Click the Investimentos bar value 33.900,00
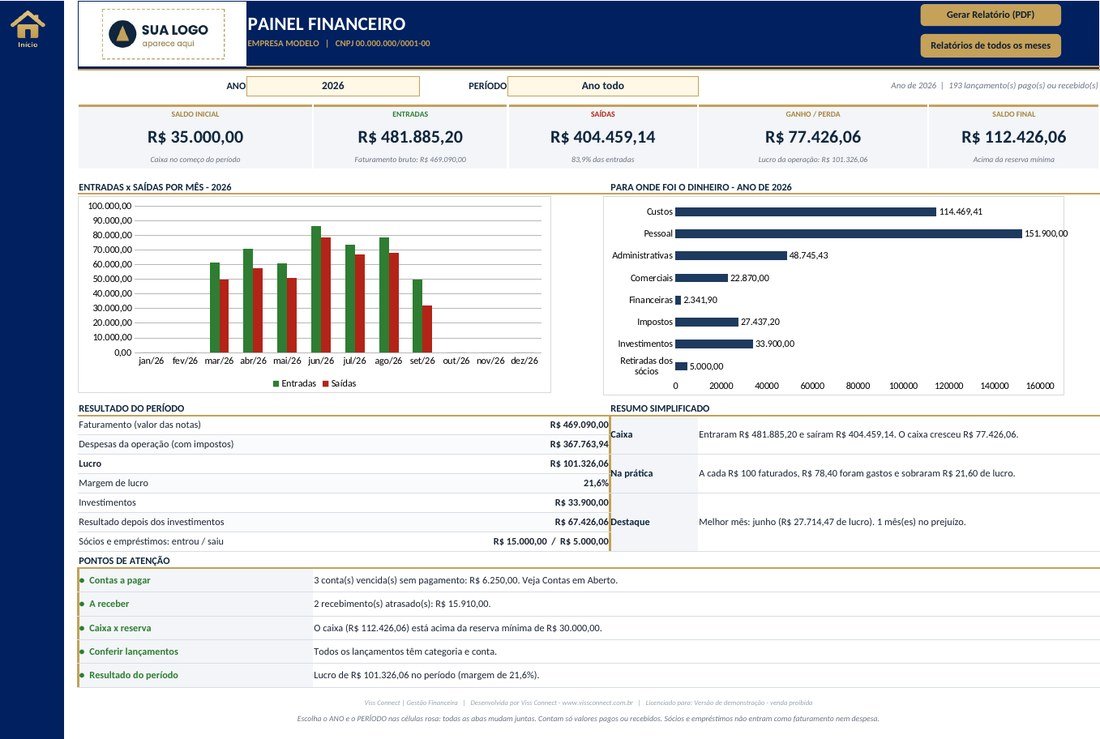The height and width of the screenshot is (739, 1100). pos(774,344)
